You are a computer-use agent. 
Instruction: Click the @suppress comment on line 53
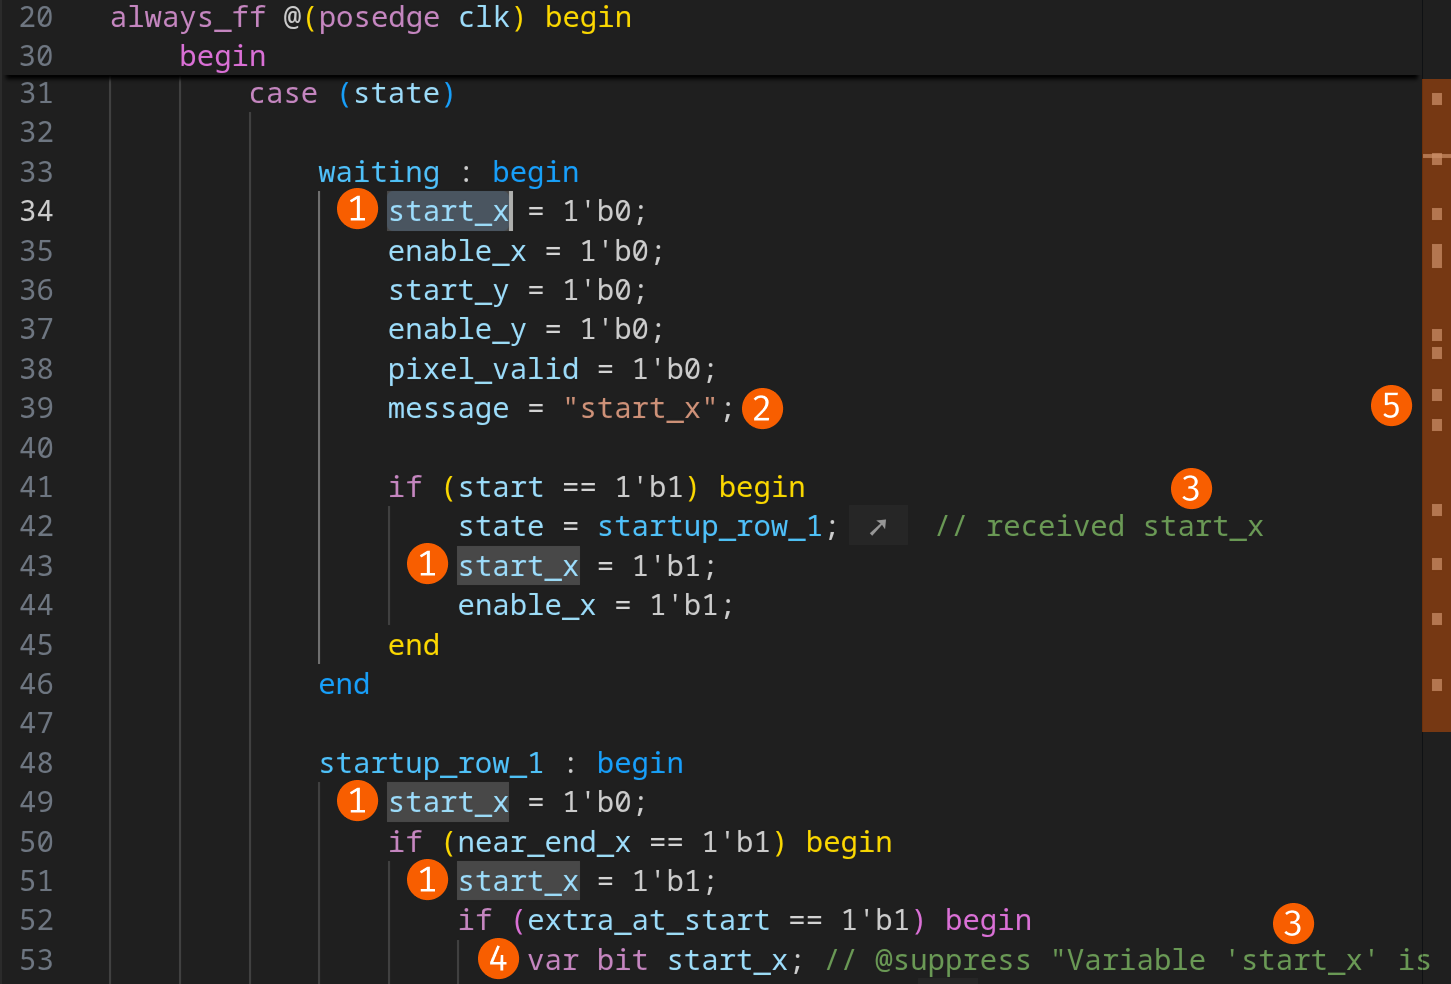pyautogui.click(x=1128, y=961)
